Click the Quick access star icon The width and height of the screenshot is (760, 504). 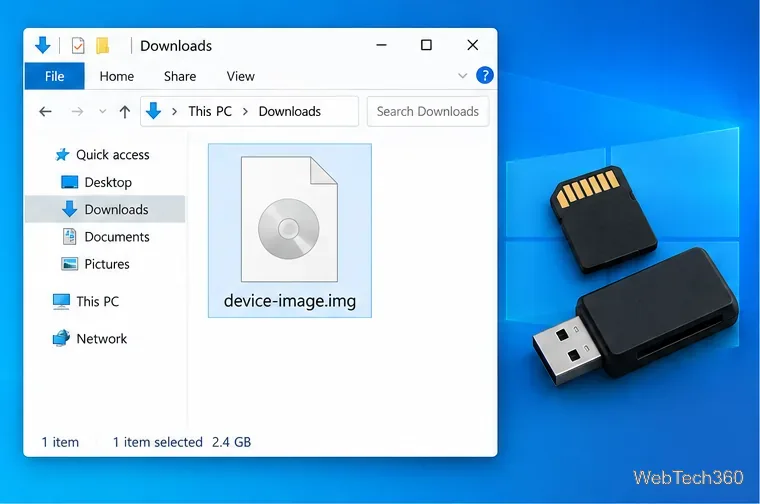coord(62,155)
